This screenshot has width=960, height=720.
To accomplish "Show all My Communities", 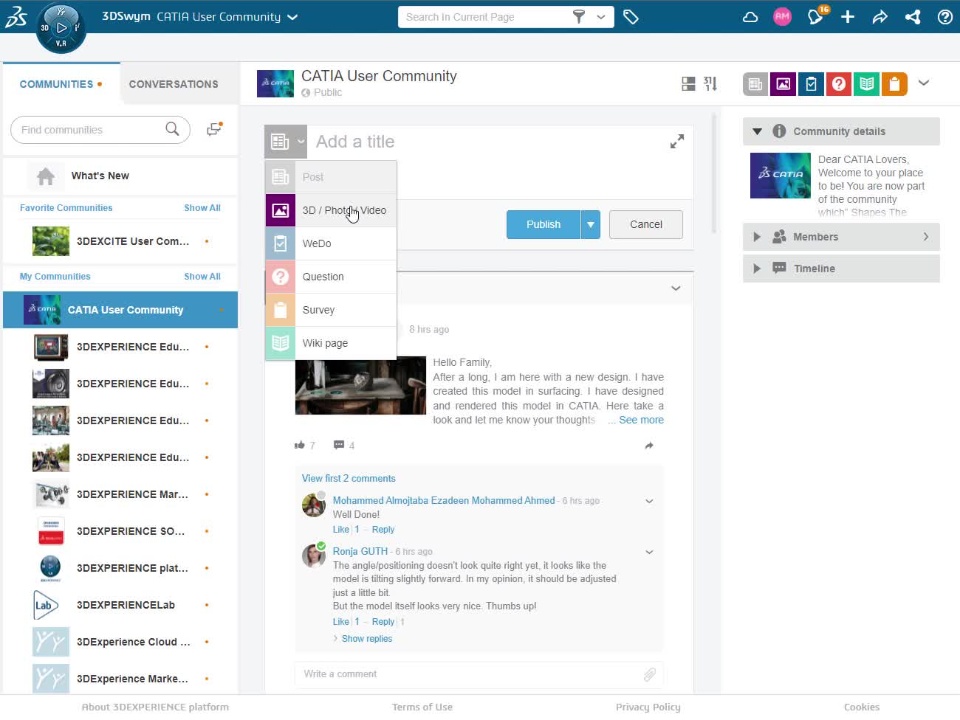I will click(x=202, y=277).
